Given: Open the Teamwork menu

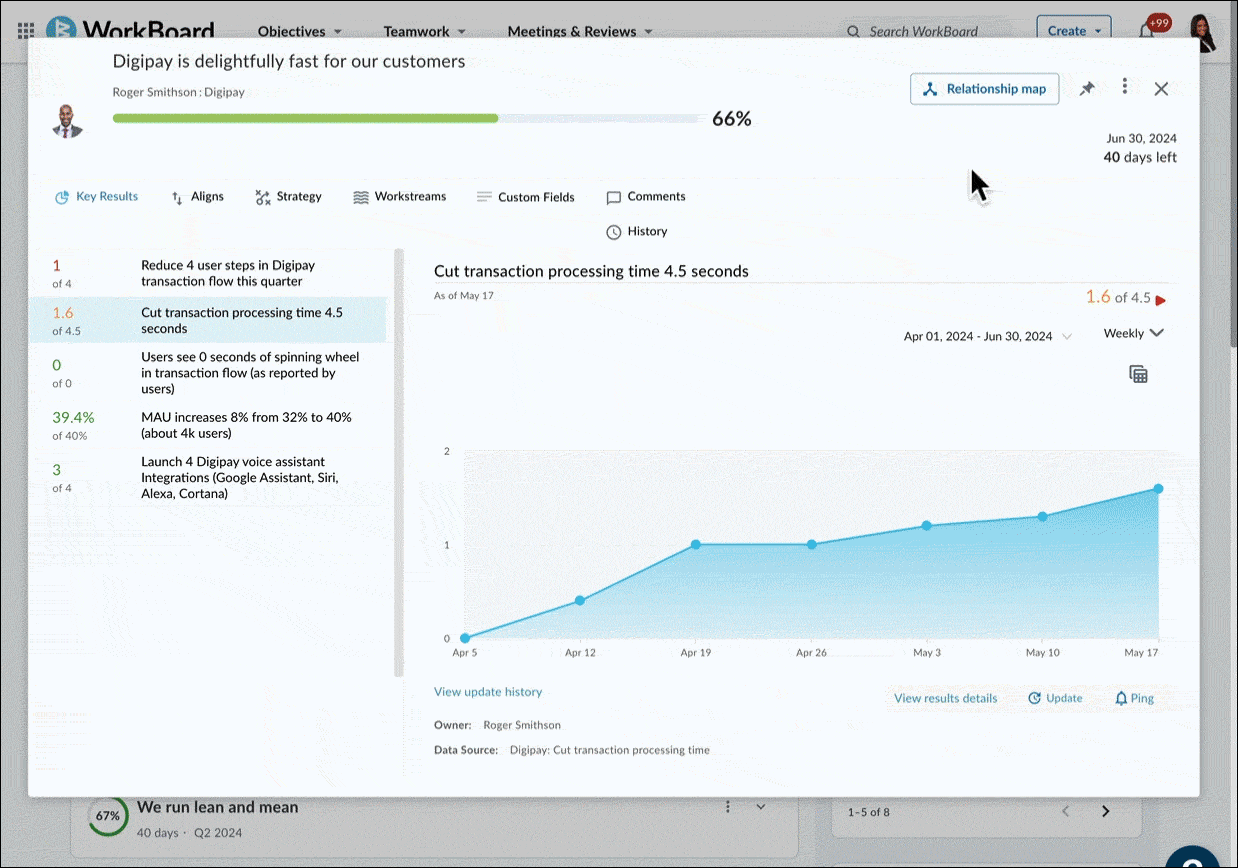Looking at the screenshot, I should (x=425, y=31).
